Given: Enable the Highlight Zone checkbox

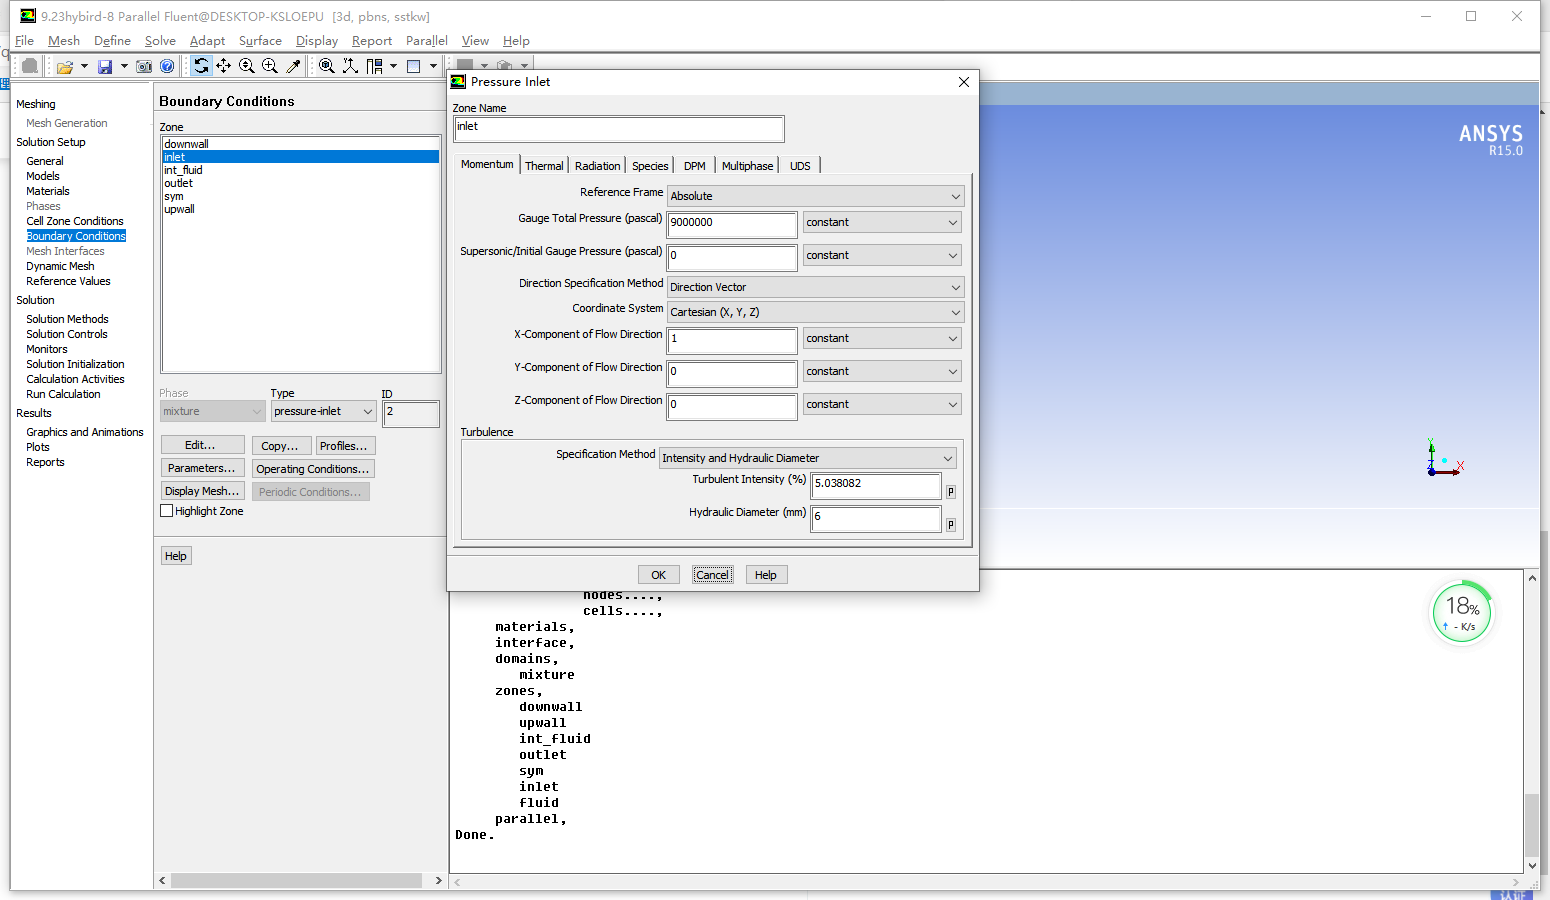Looking at the screenshot, I should point(167,511).
